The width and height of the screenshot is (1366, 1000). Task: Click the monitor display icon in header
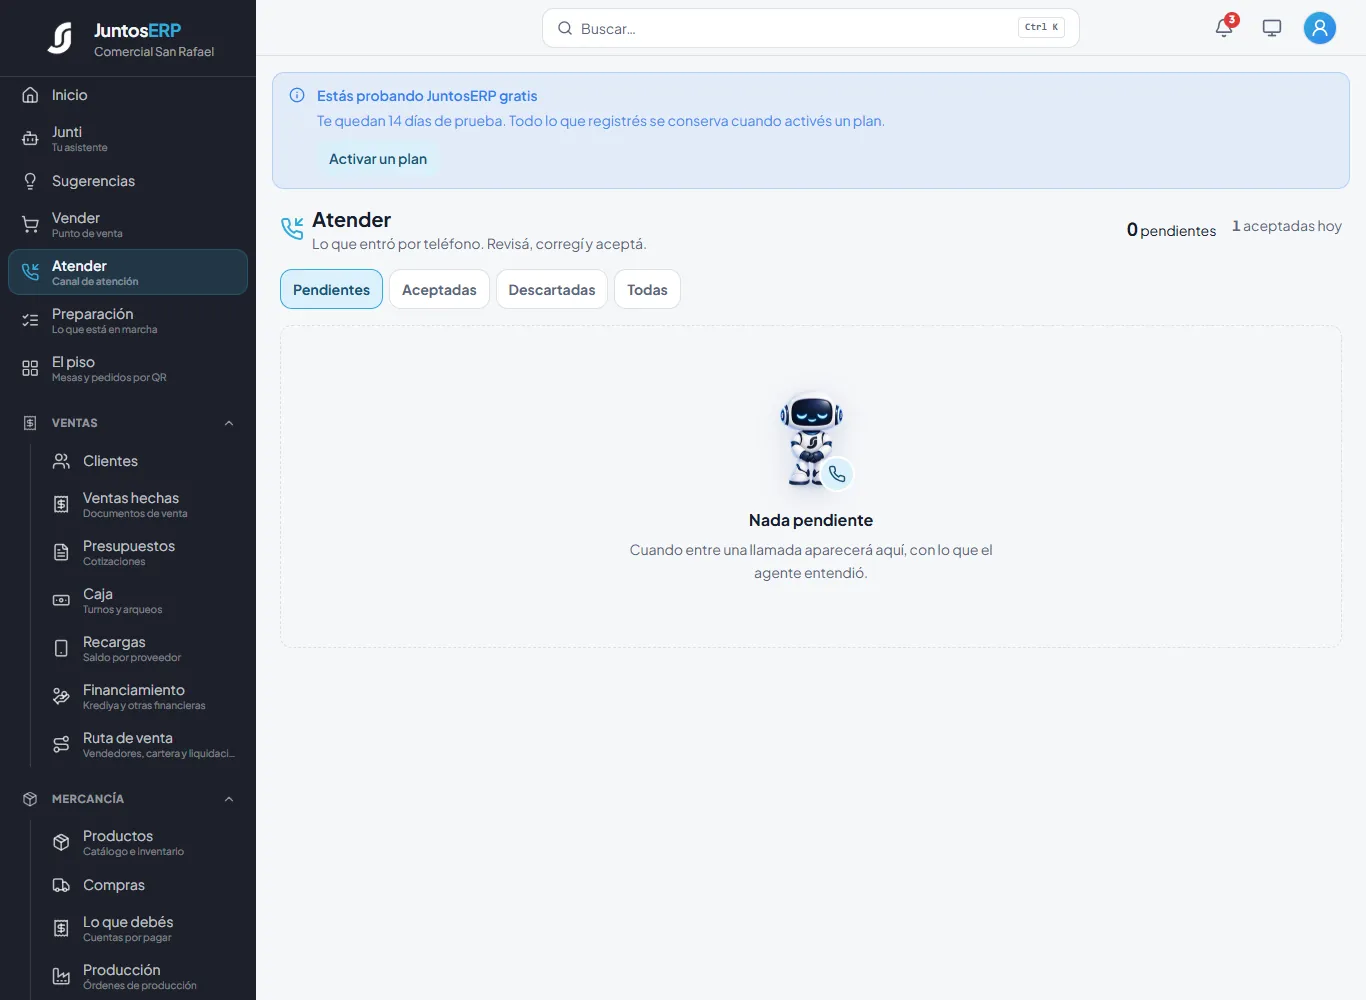click(x=1272, y=28)
